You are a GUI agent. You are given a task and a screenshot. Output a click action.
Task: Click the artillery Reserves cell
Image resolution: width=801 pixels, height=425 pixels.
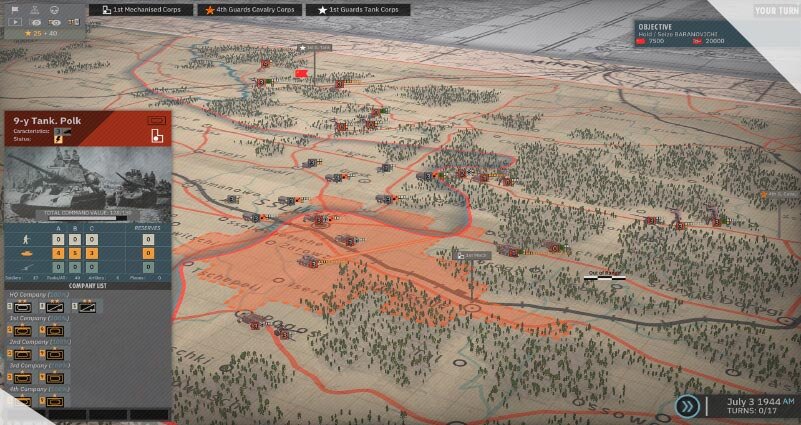pyautogui.click(x=148, y=267)
